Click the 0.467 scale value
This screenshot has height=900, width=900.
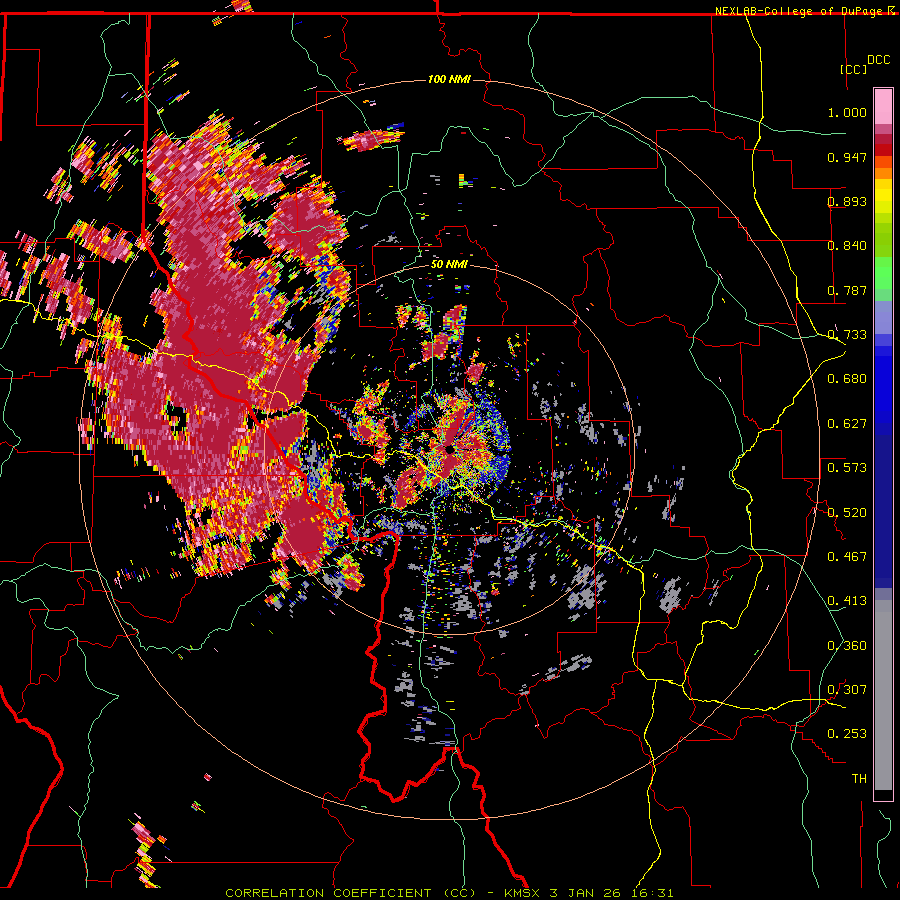tap(847, 557)
